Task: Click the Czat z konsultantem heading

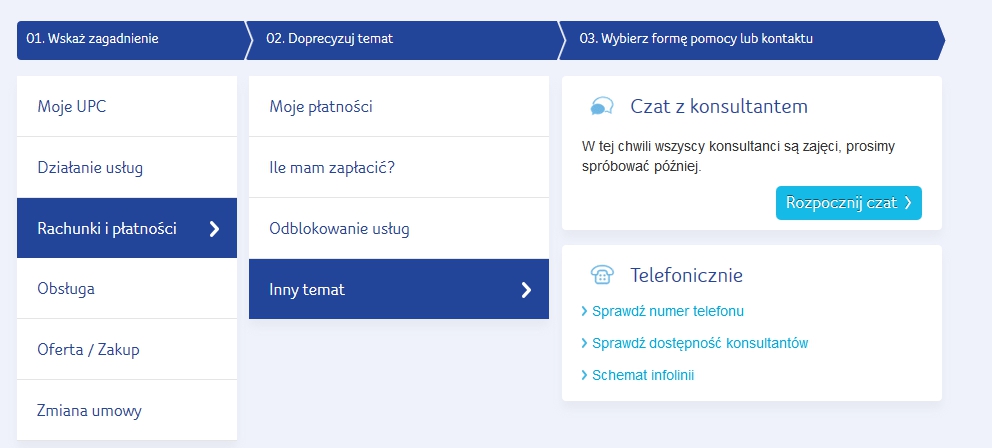Action: 718,107
